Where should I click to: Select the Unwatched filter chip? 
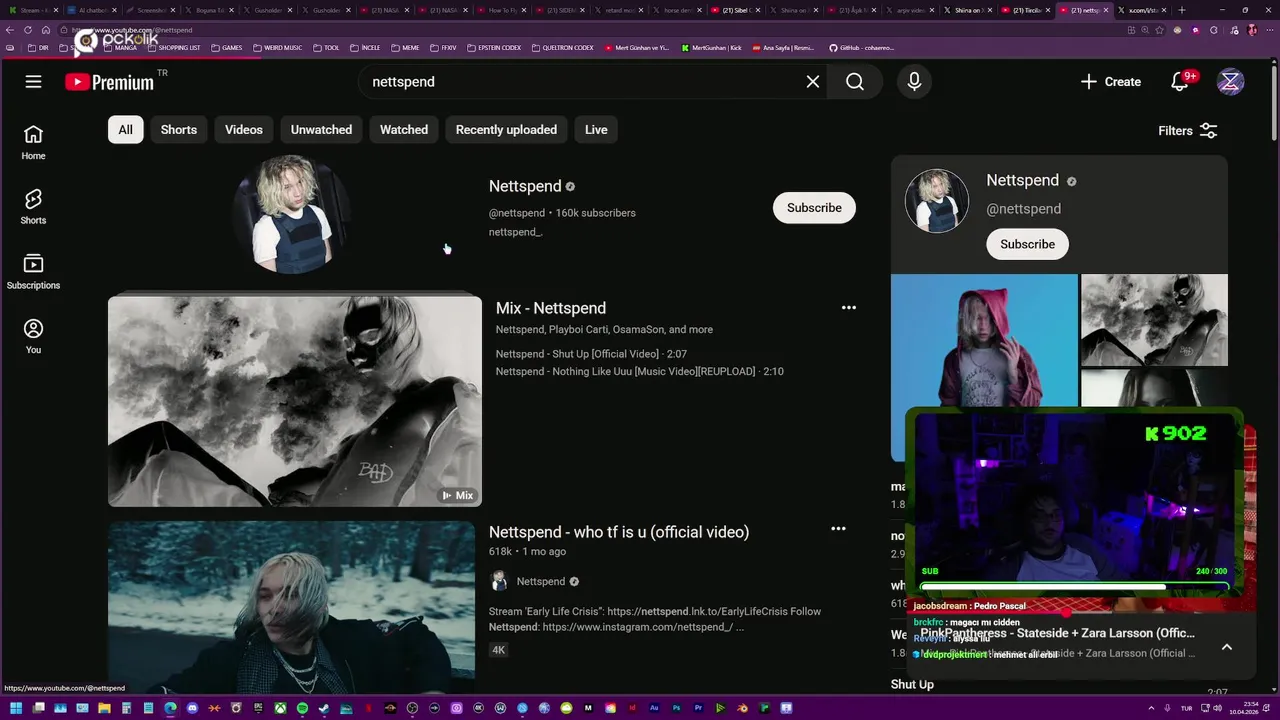click(321, 130)
